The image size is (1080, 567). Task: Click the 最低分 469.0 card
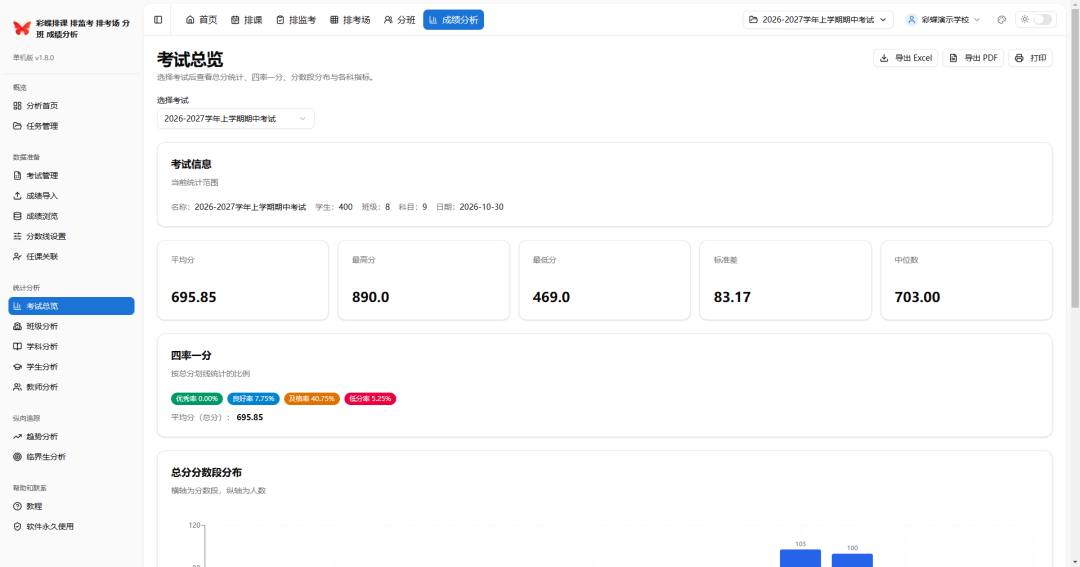tap(605, 280)
